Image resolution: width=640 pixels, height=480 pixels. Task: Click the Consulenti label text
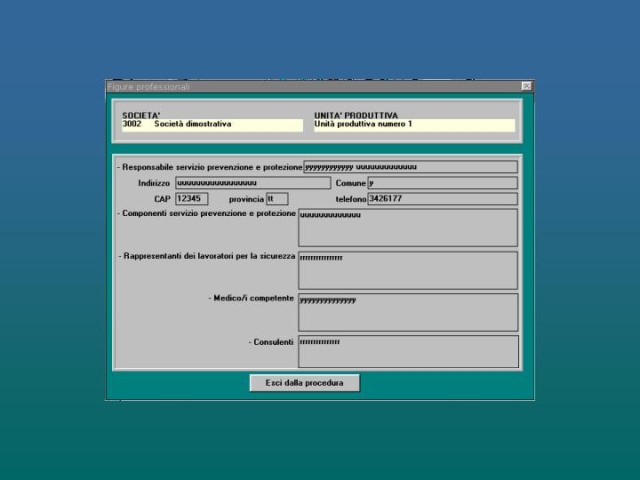pos(271,342)
